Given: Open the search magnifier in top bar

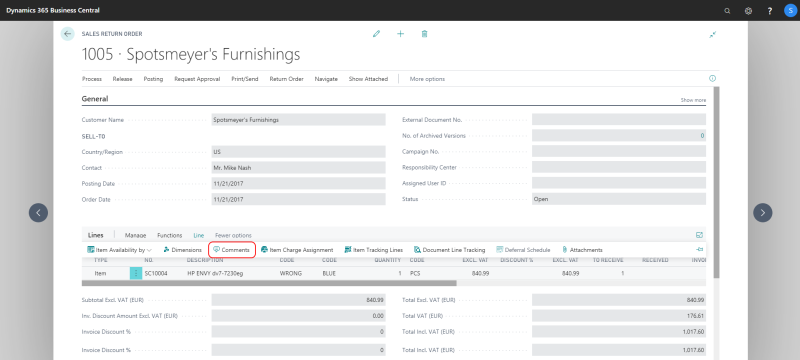Looking at the screenshot, I should pyautogui.click(x=728, y=11).
